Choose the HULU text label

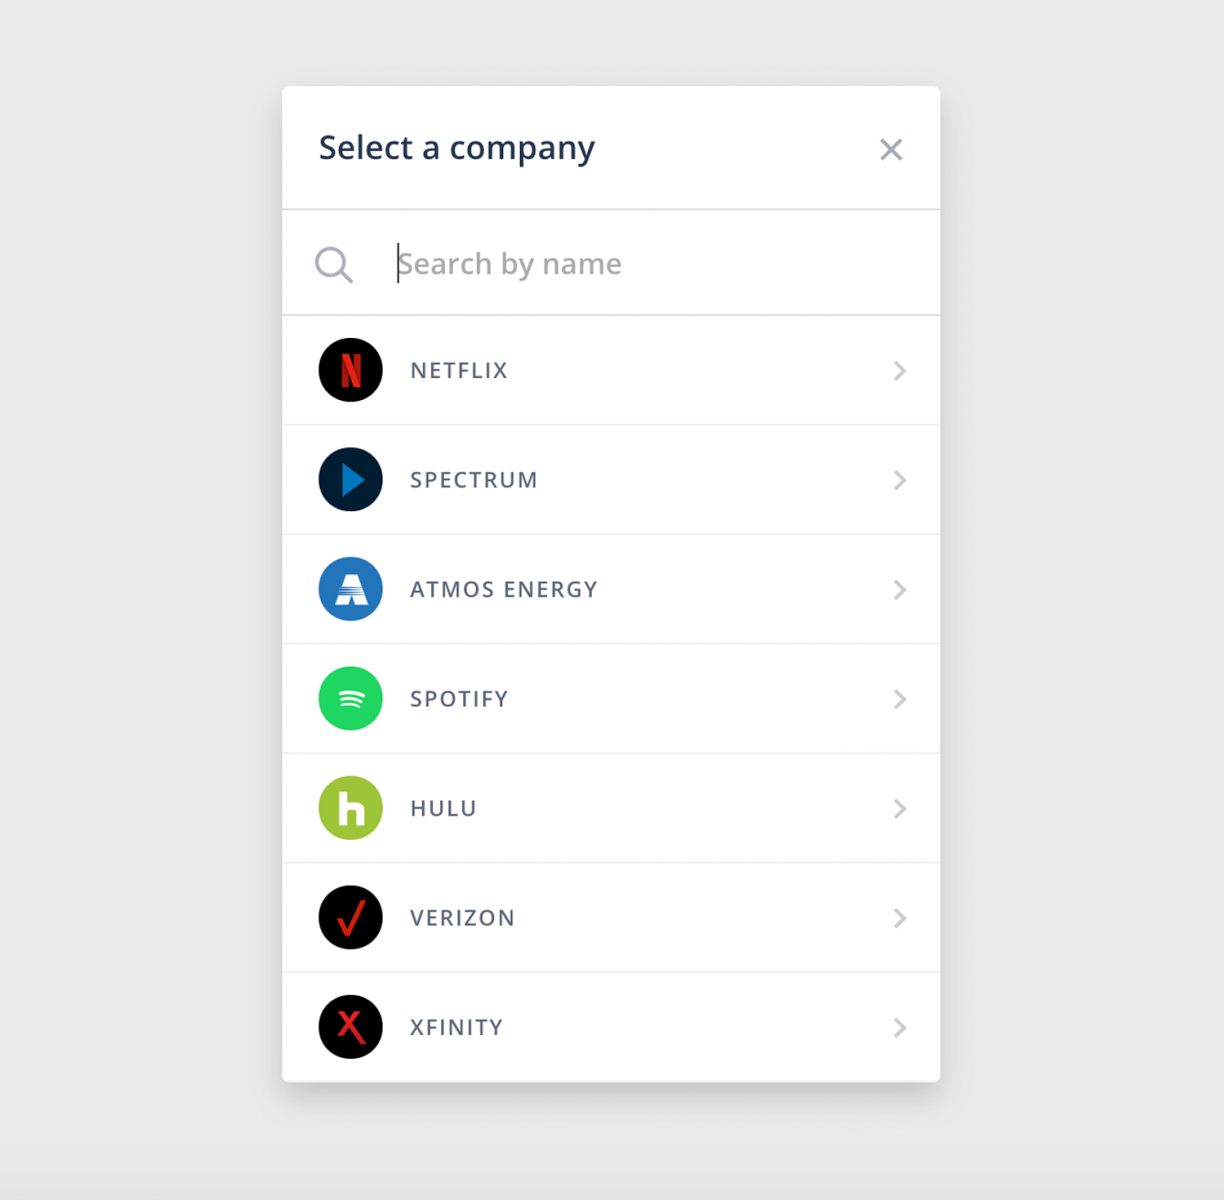tap(443, 808)
